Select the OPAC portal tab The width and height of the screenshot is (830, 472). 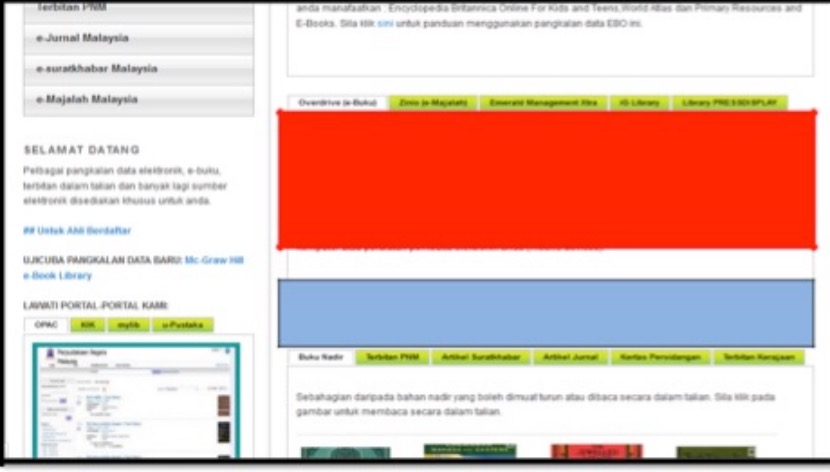(46, 325)
